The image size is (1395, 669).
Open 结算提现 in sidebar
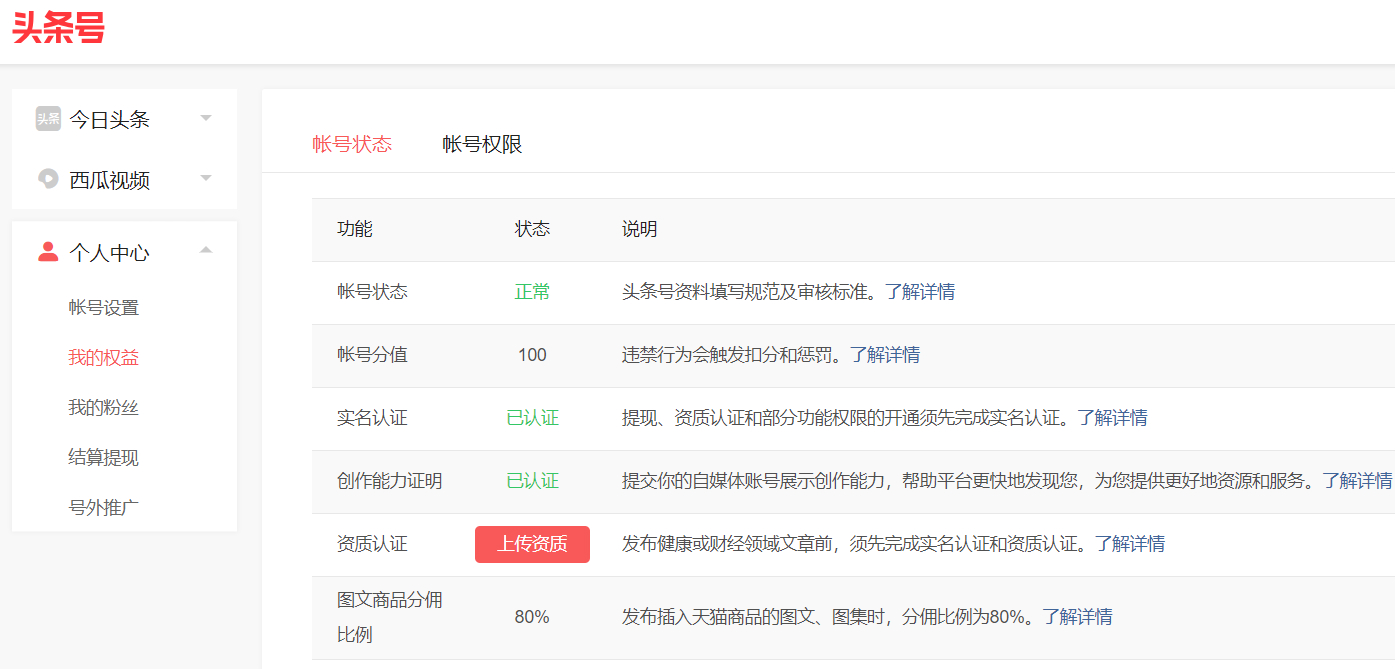(103, 458)
